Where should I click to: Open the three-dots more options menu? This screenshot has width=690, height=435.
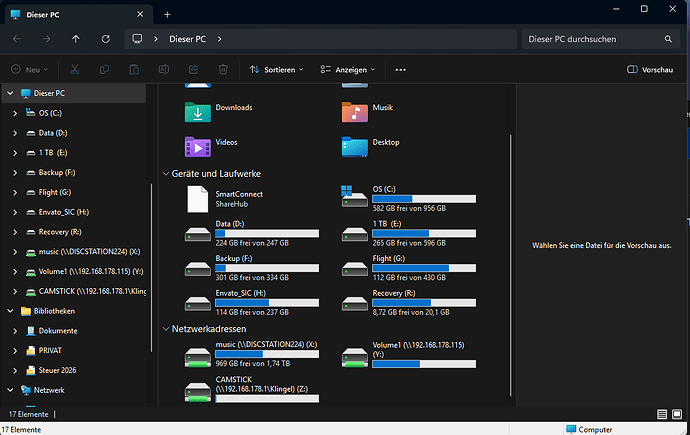[401, 70]
